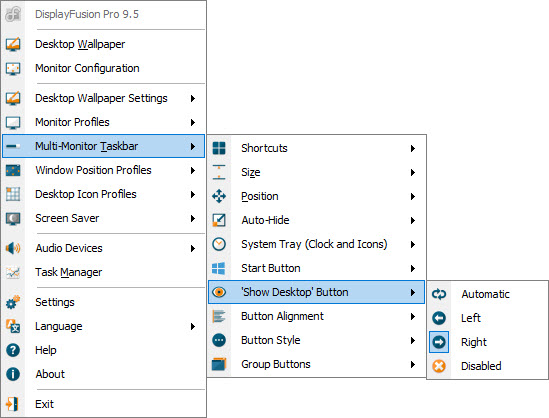549x418 pixels.
Task: Click the Audio Devices speaker icon
Action: [13, 248]
